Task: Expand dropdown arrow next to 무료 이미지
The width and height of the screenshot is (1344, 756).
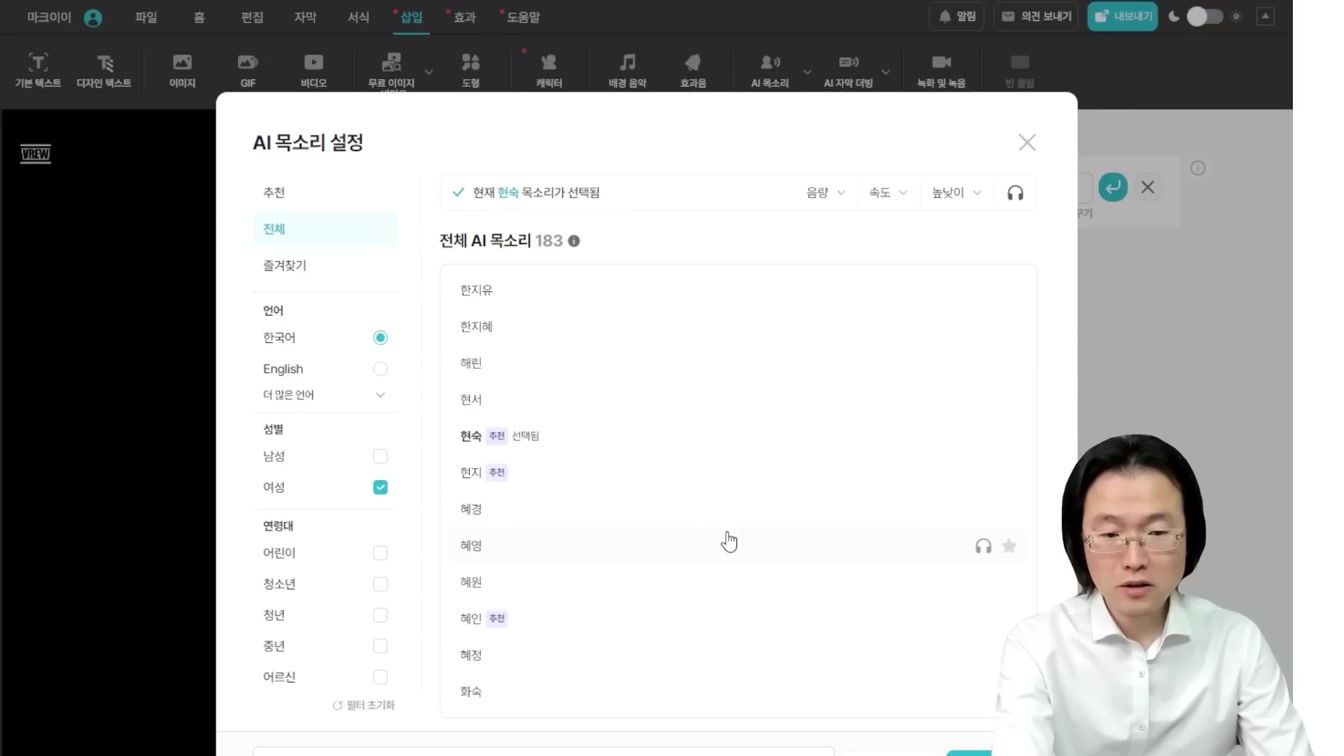Action: click(x=429, y=72)
